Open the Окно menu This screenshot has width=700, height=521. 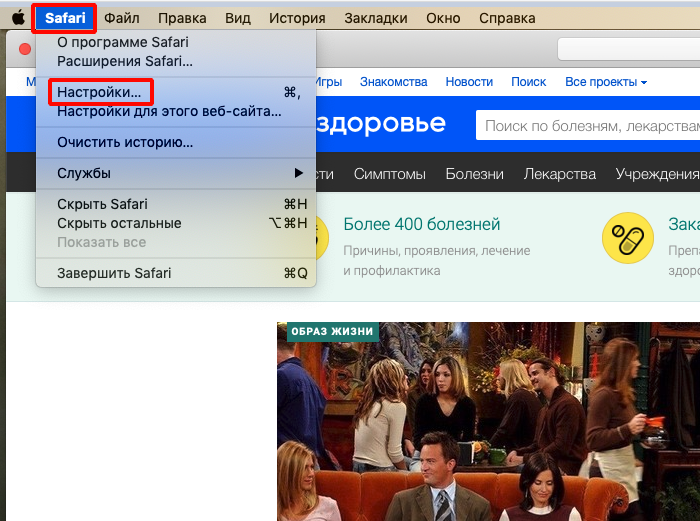click(x=443, y=18)
